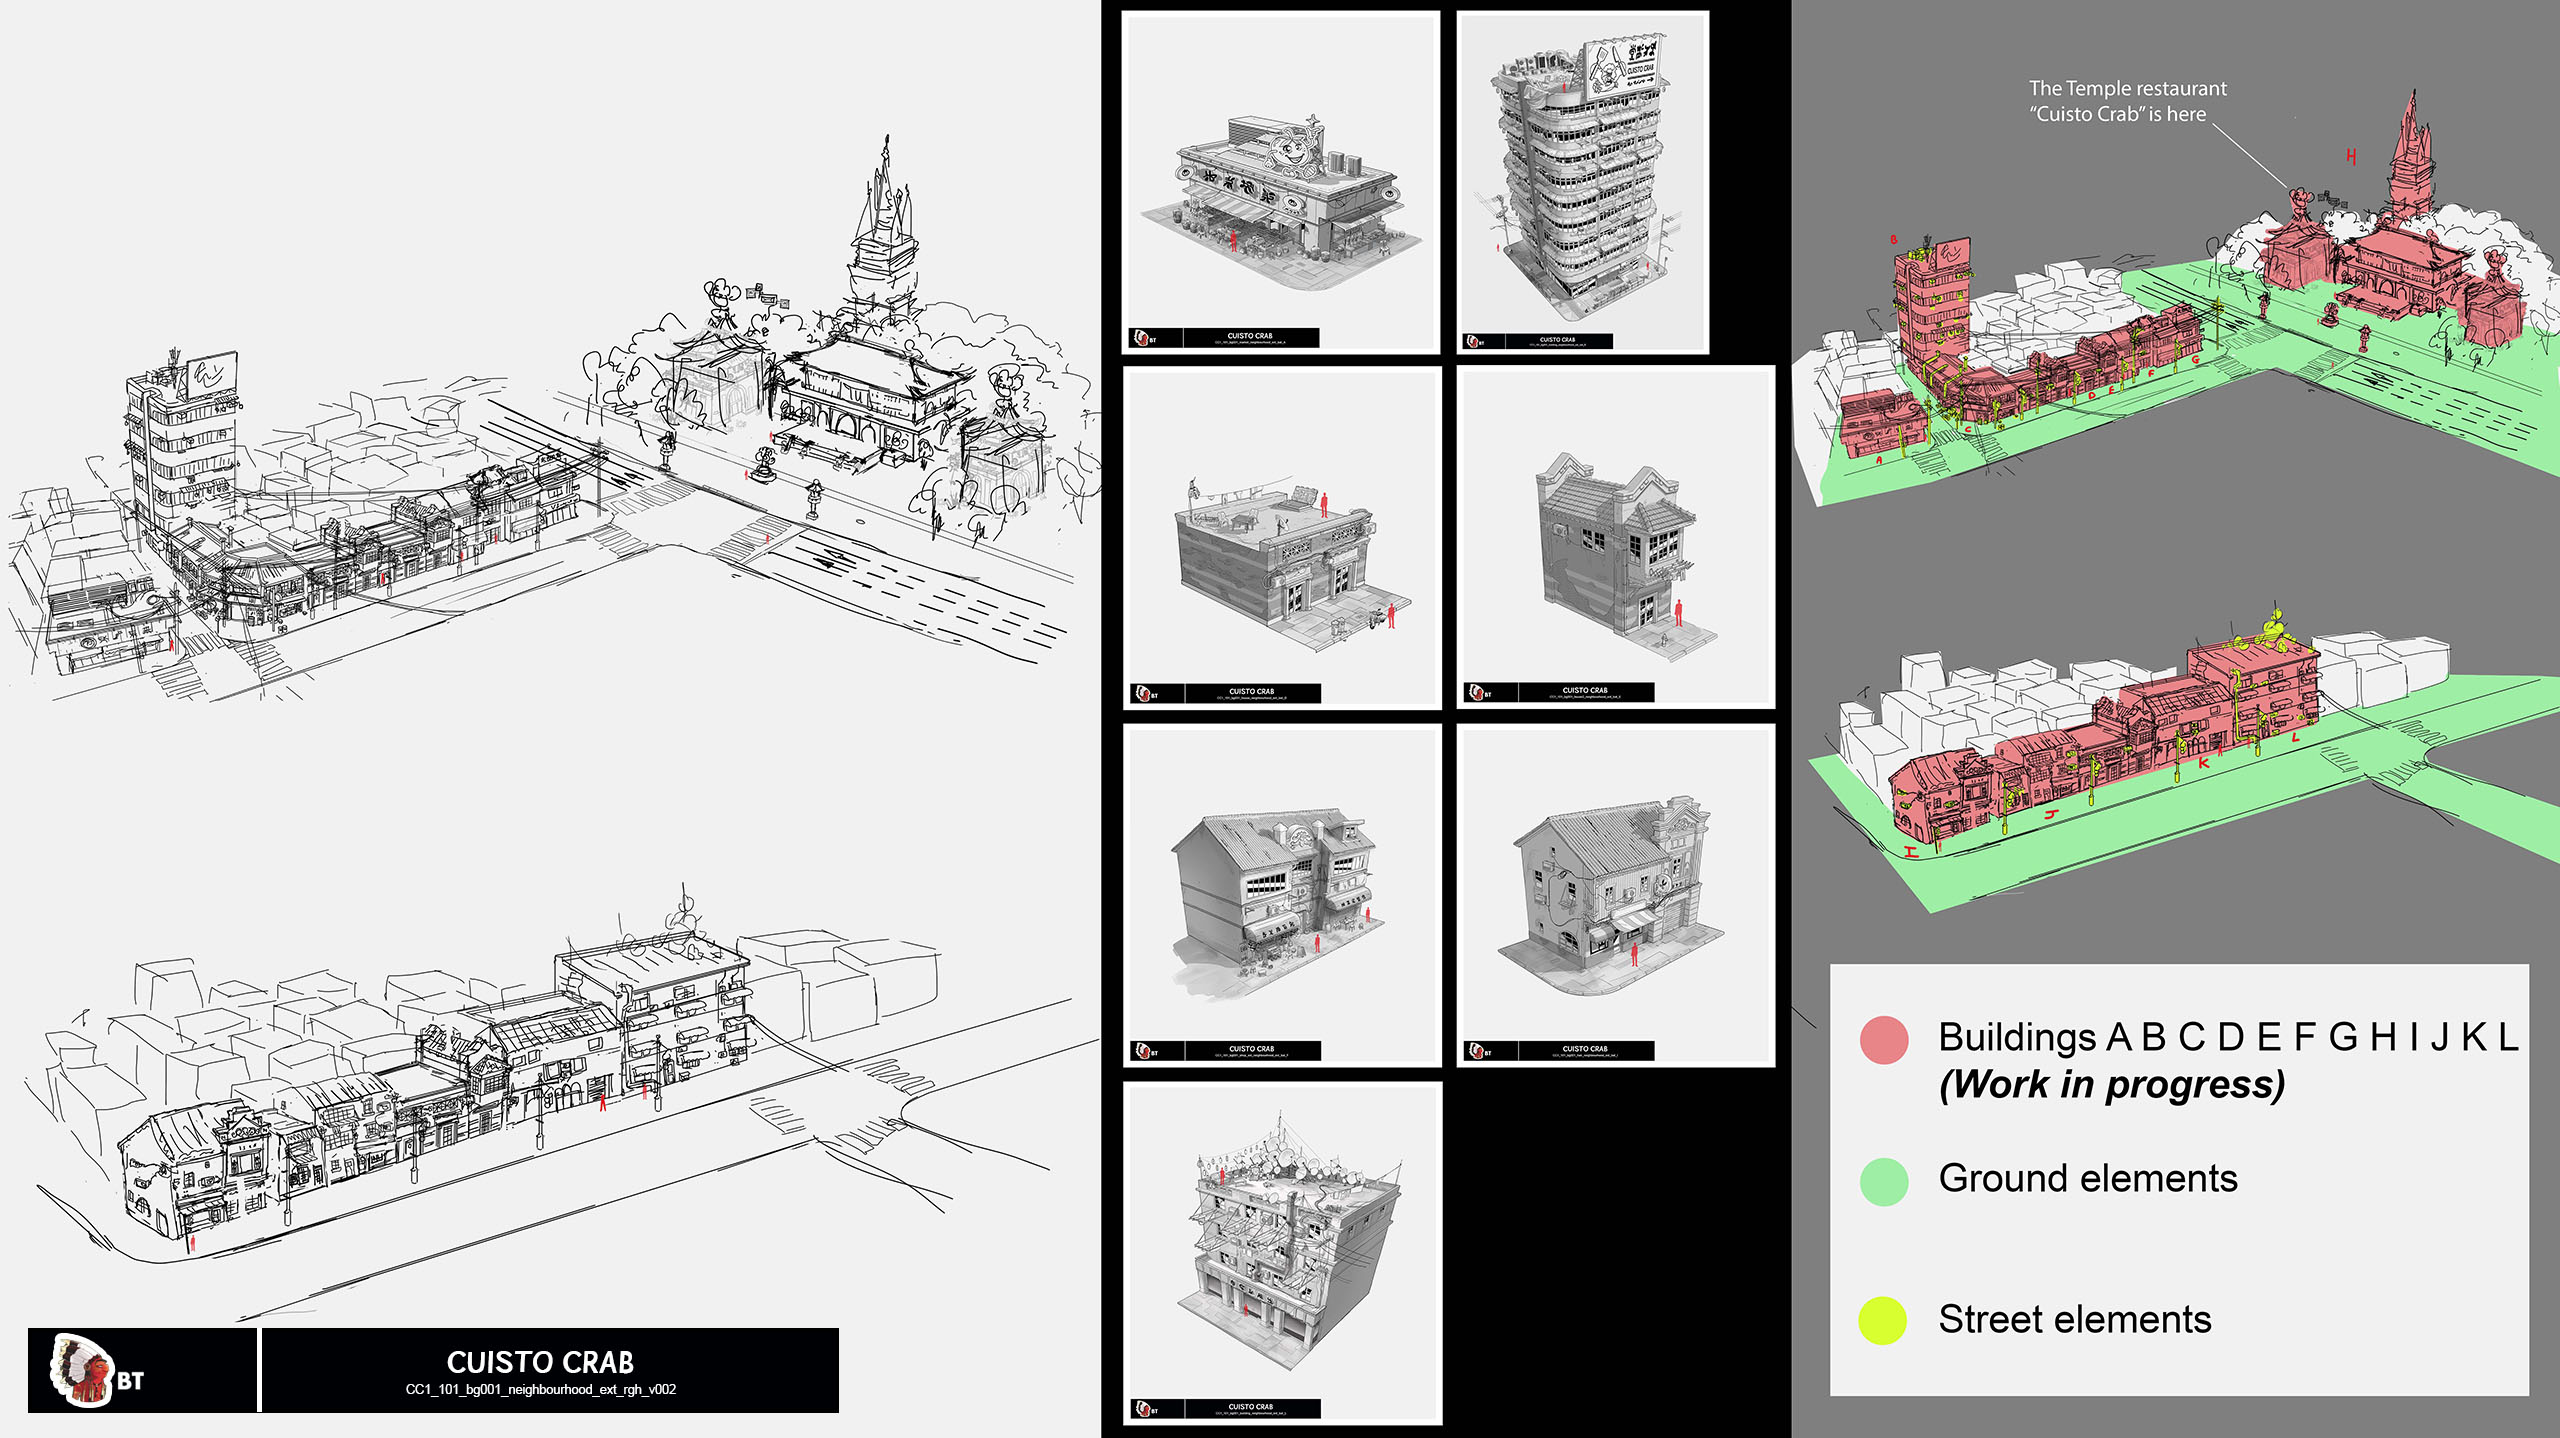This screenshot has width=2560, height=1438.
Task: Click the CC1_101_bg001 file name text
Action: pos(540,1390)
